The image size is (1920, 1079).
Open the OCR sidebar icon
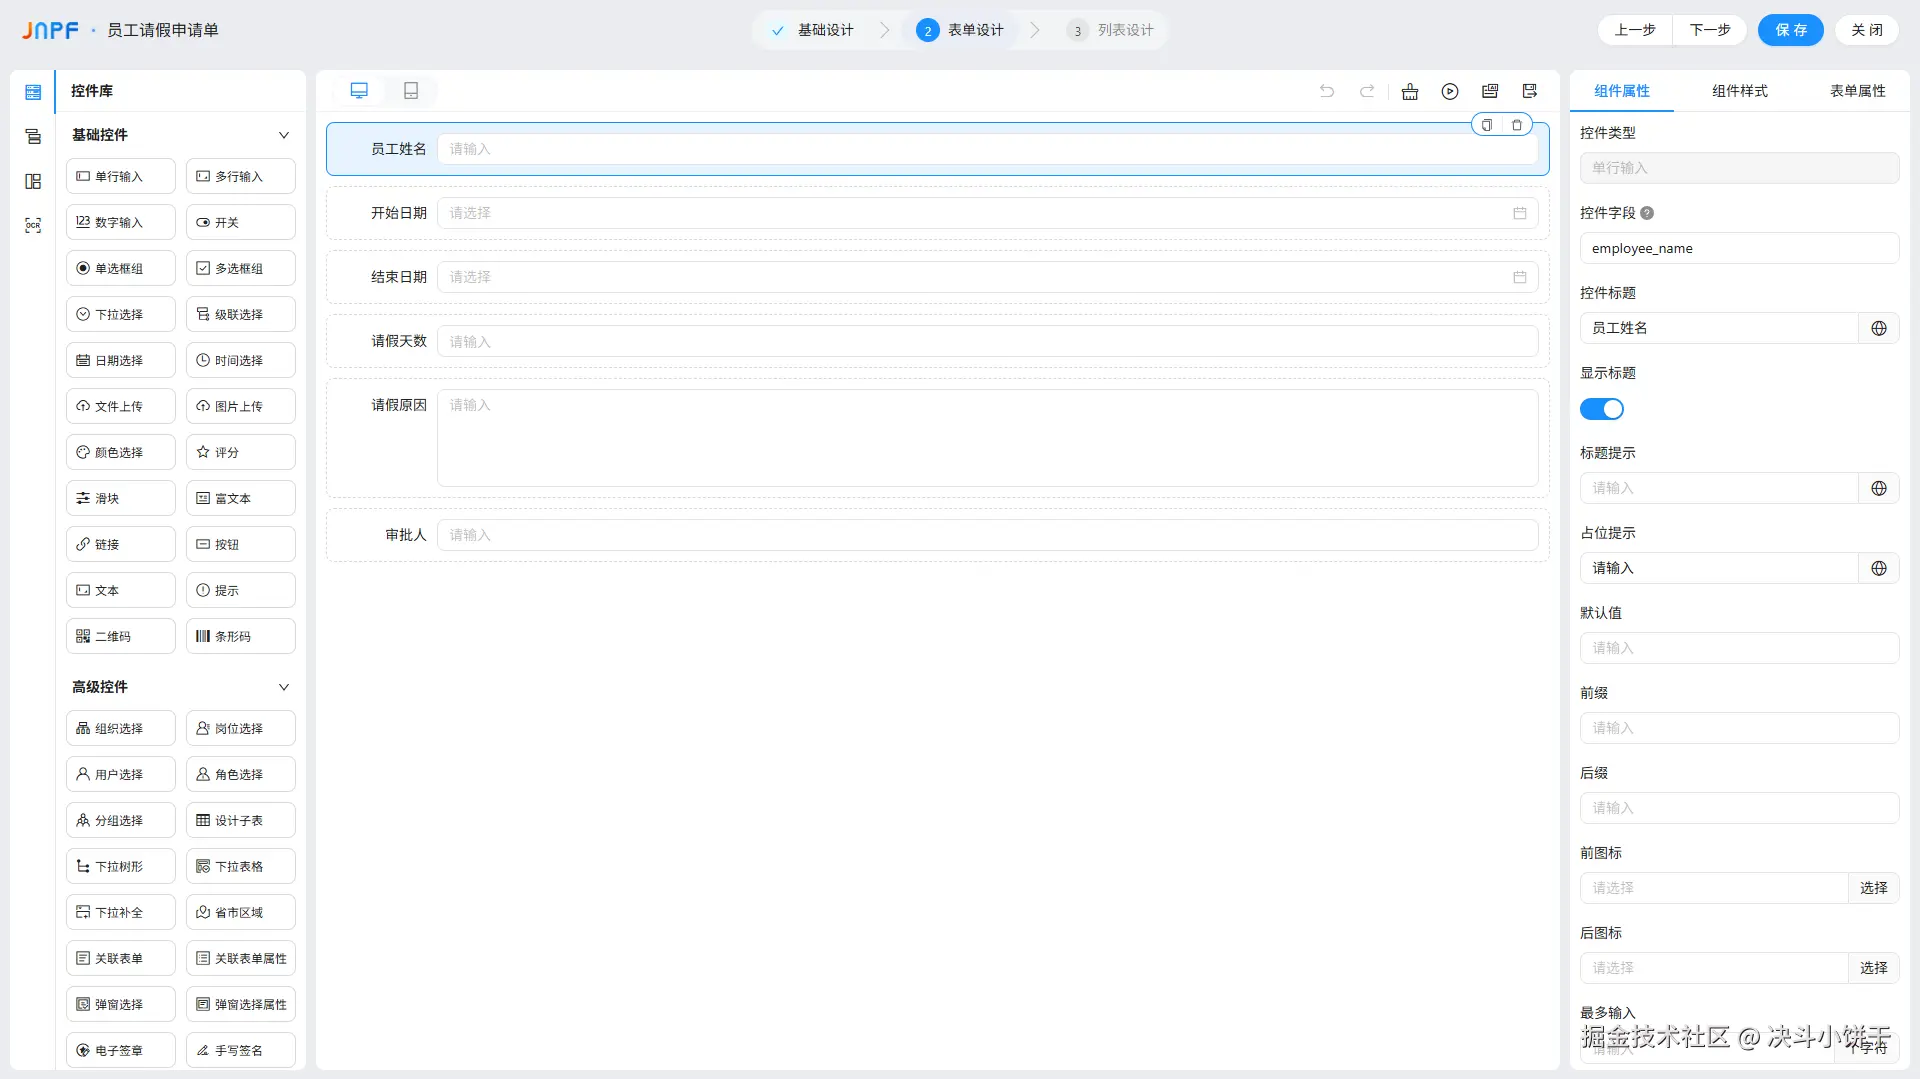click(x=33, y=226)
